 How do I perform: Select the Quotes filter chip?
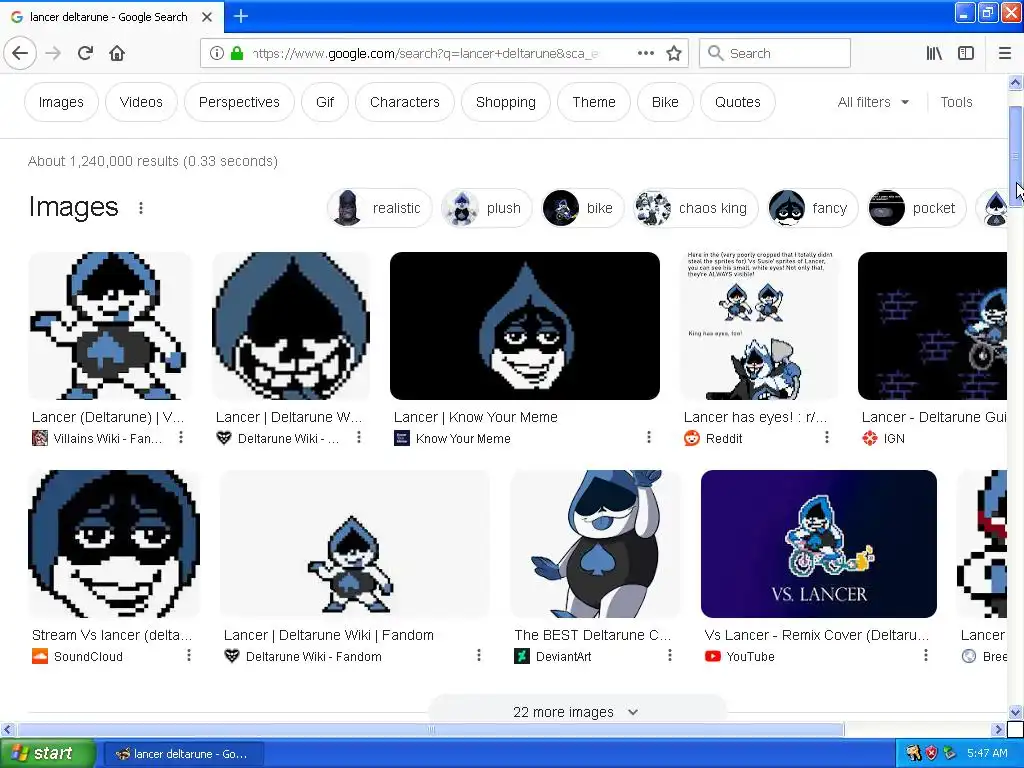pyautogui.click(x=737, y=102)
